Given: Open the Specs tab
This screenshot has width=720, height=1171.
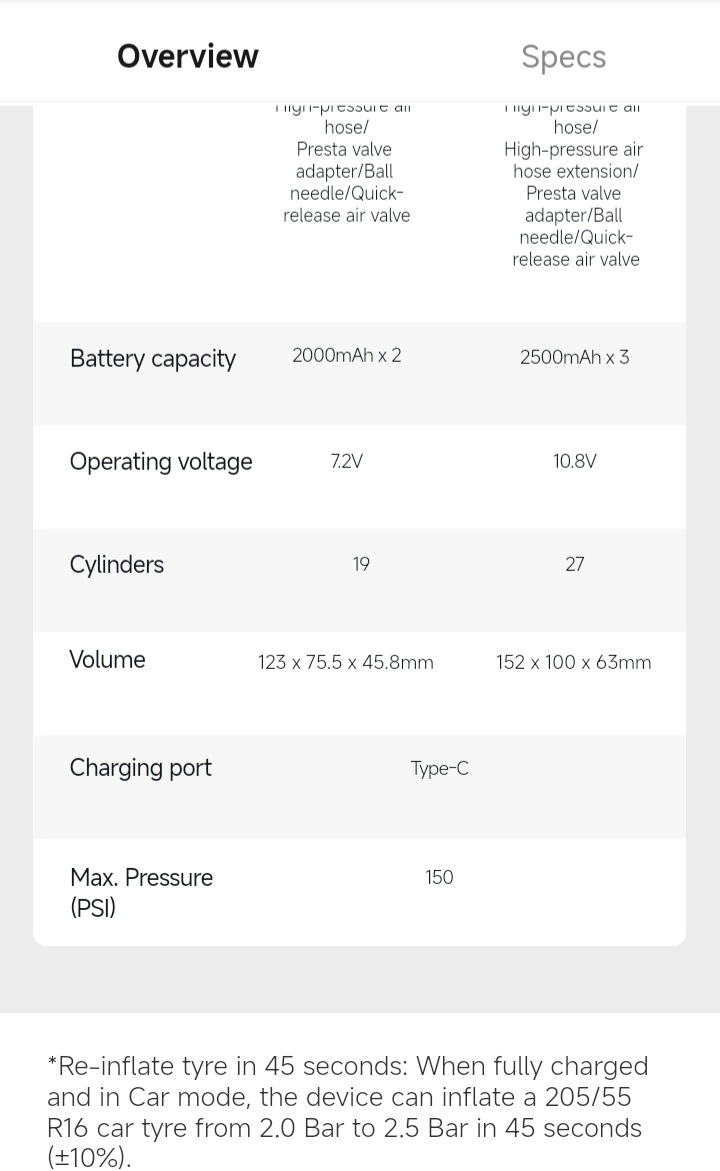Looking at the screenshot, I should (563, 57).
